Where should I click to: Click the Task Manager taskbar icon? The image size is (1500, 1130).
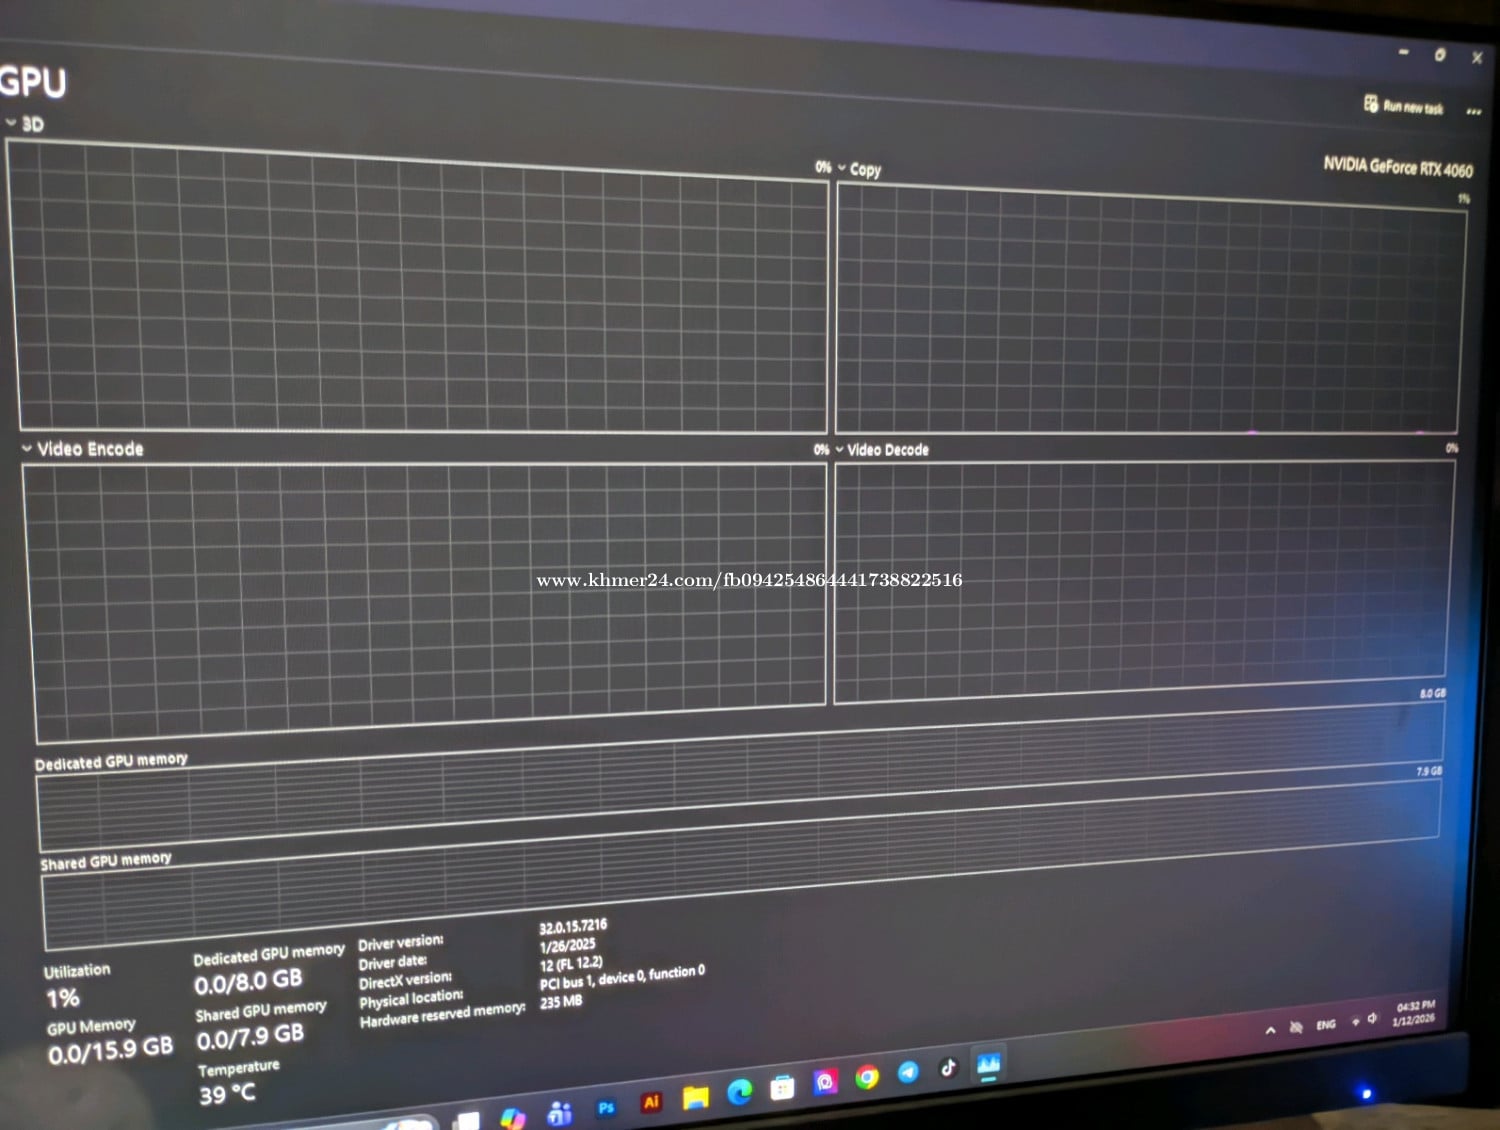[x=988, y=1064]
